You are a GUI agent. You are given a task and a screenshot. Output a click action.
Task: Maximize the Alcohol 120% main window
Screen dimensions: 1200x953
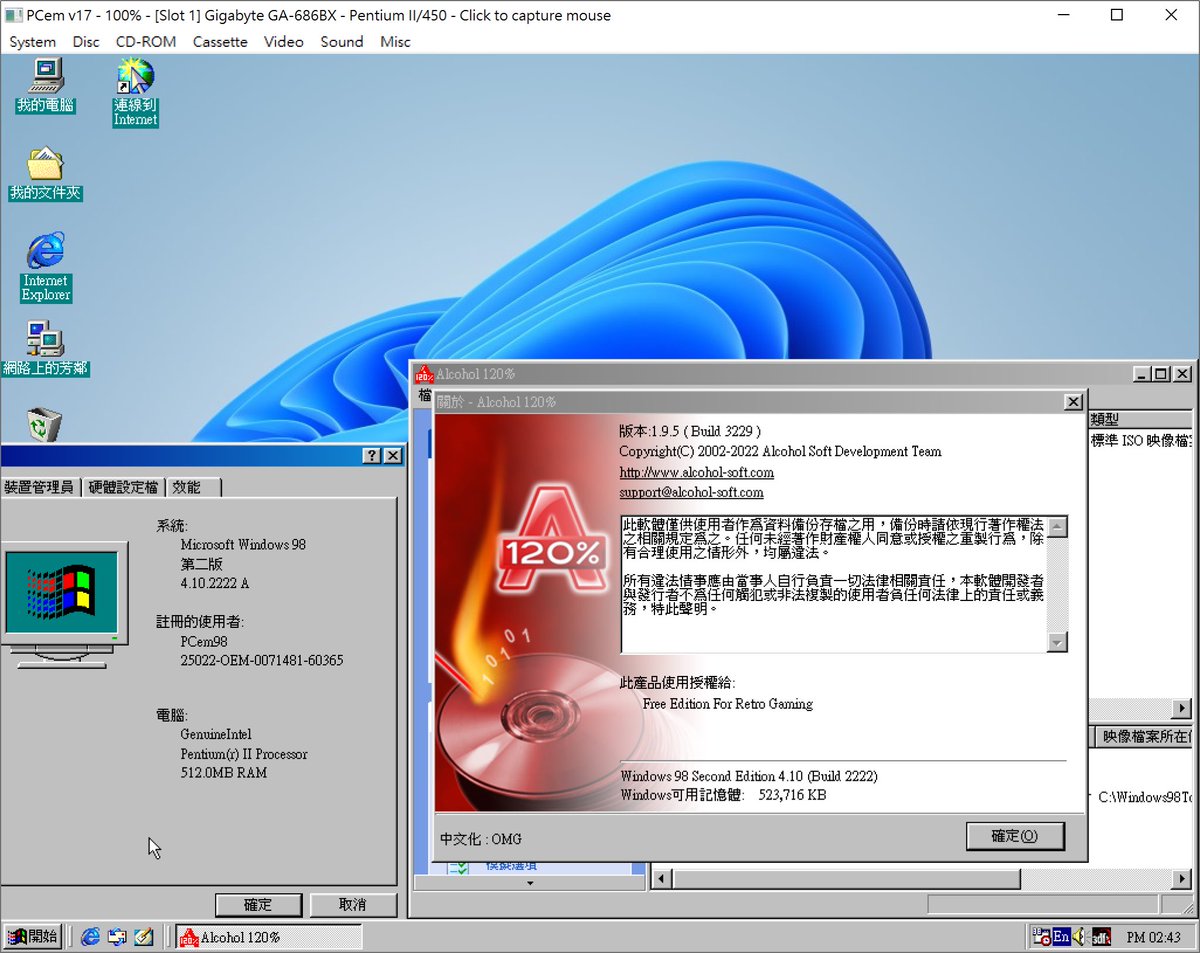tap(1160, 374)
